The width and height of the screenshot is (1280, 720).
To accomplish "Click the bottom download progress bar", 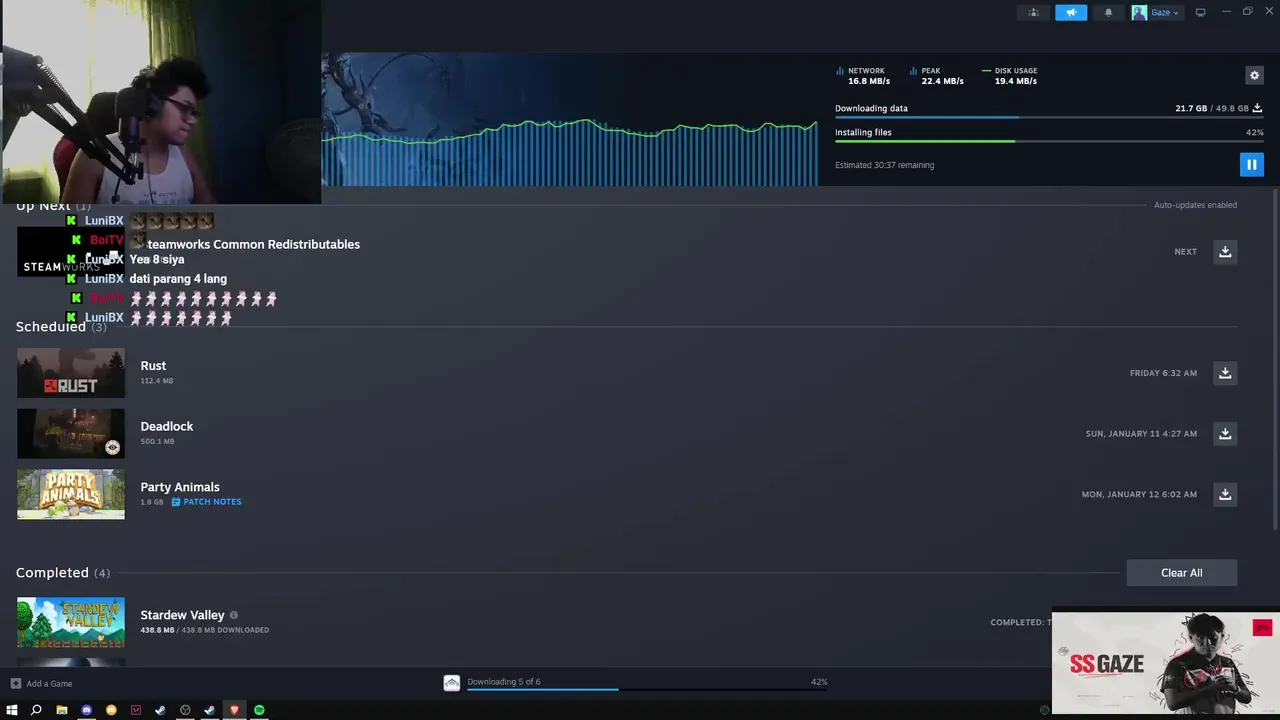I will click(x=647, y=689).
